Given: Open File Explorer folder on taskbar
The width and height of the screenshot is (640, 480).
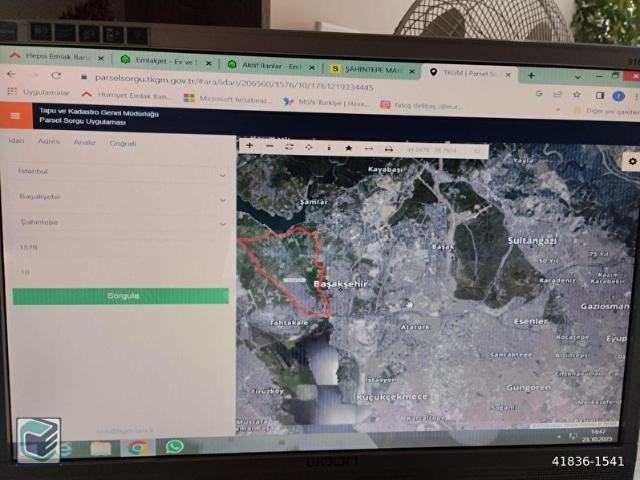Looking at the screenshot, I should pyautogui.click(x=101, y=448).
